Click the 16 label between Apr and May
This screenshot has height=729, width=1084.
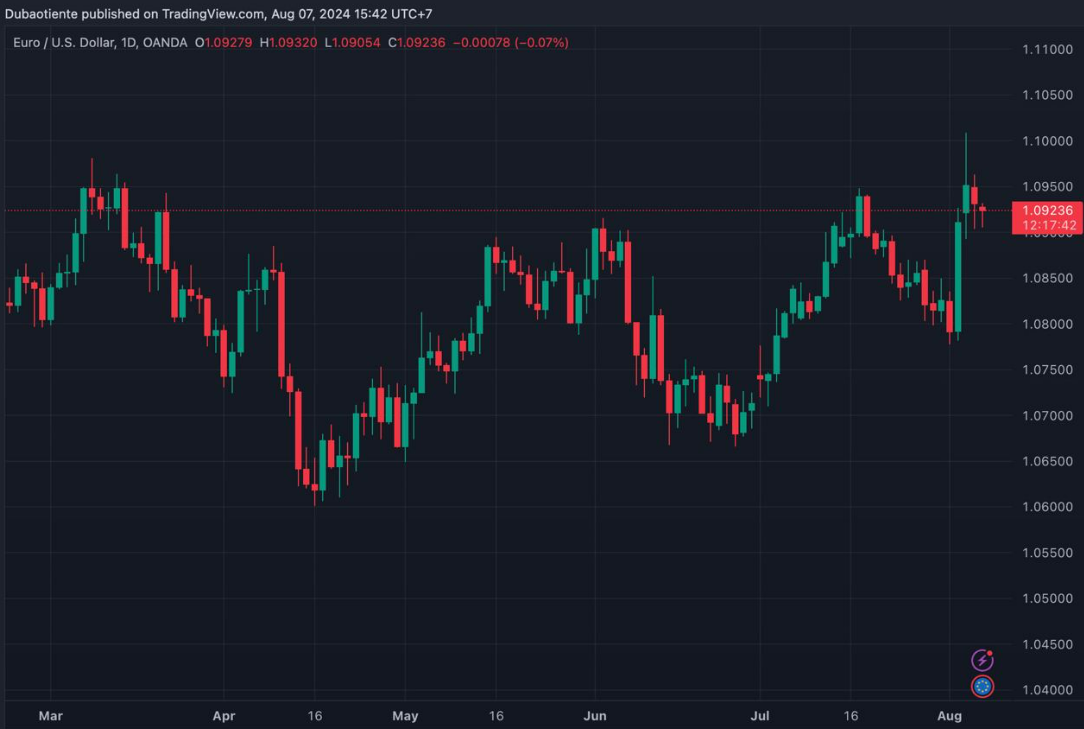point(315,716)
